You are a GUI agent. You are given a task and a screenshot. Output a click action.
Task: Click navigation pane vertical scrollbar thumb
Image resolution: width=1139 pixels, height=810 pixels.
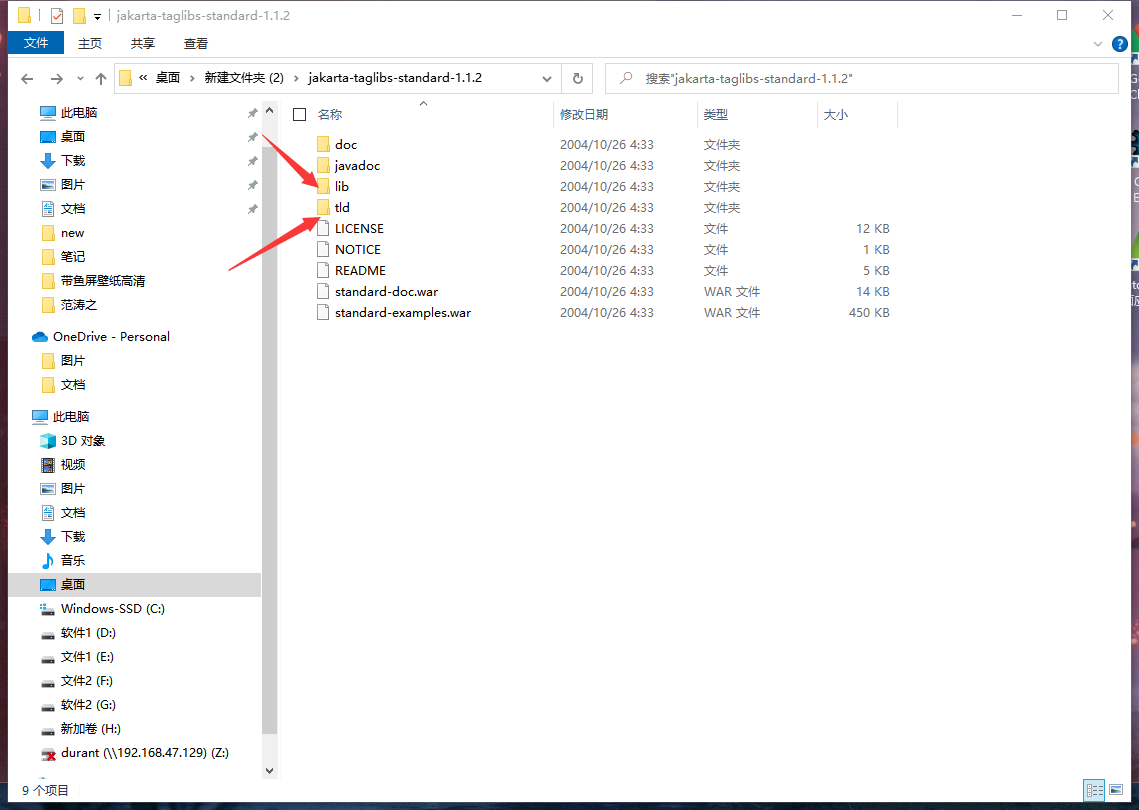click(269, 440)
